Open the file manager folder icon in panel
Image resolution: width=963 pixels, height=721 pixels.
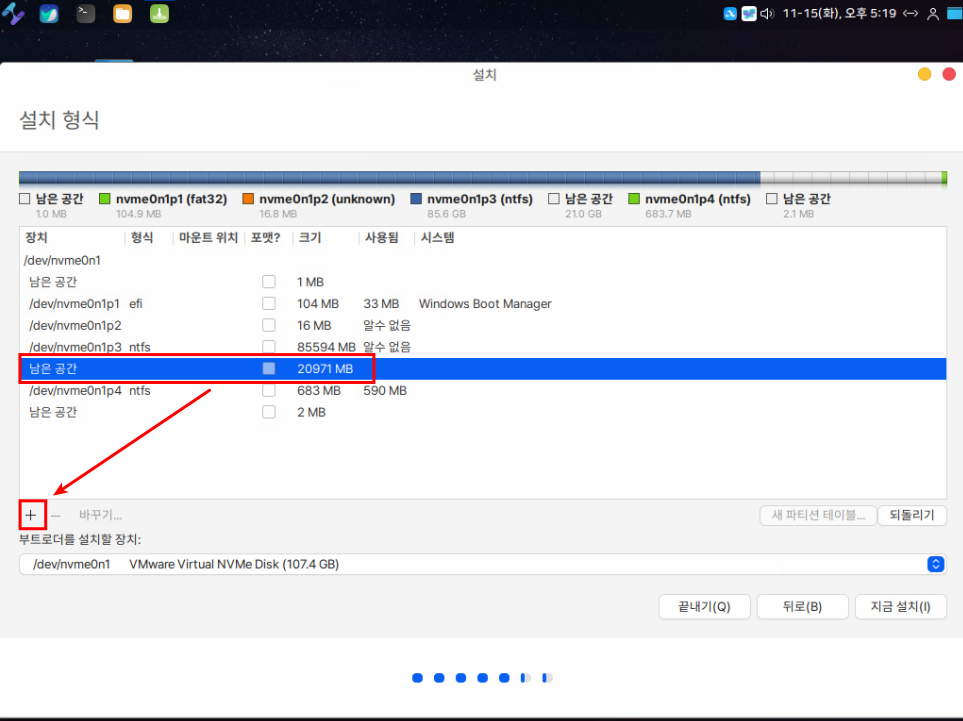pos(122,14)
